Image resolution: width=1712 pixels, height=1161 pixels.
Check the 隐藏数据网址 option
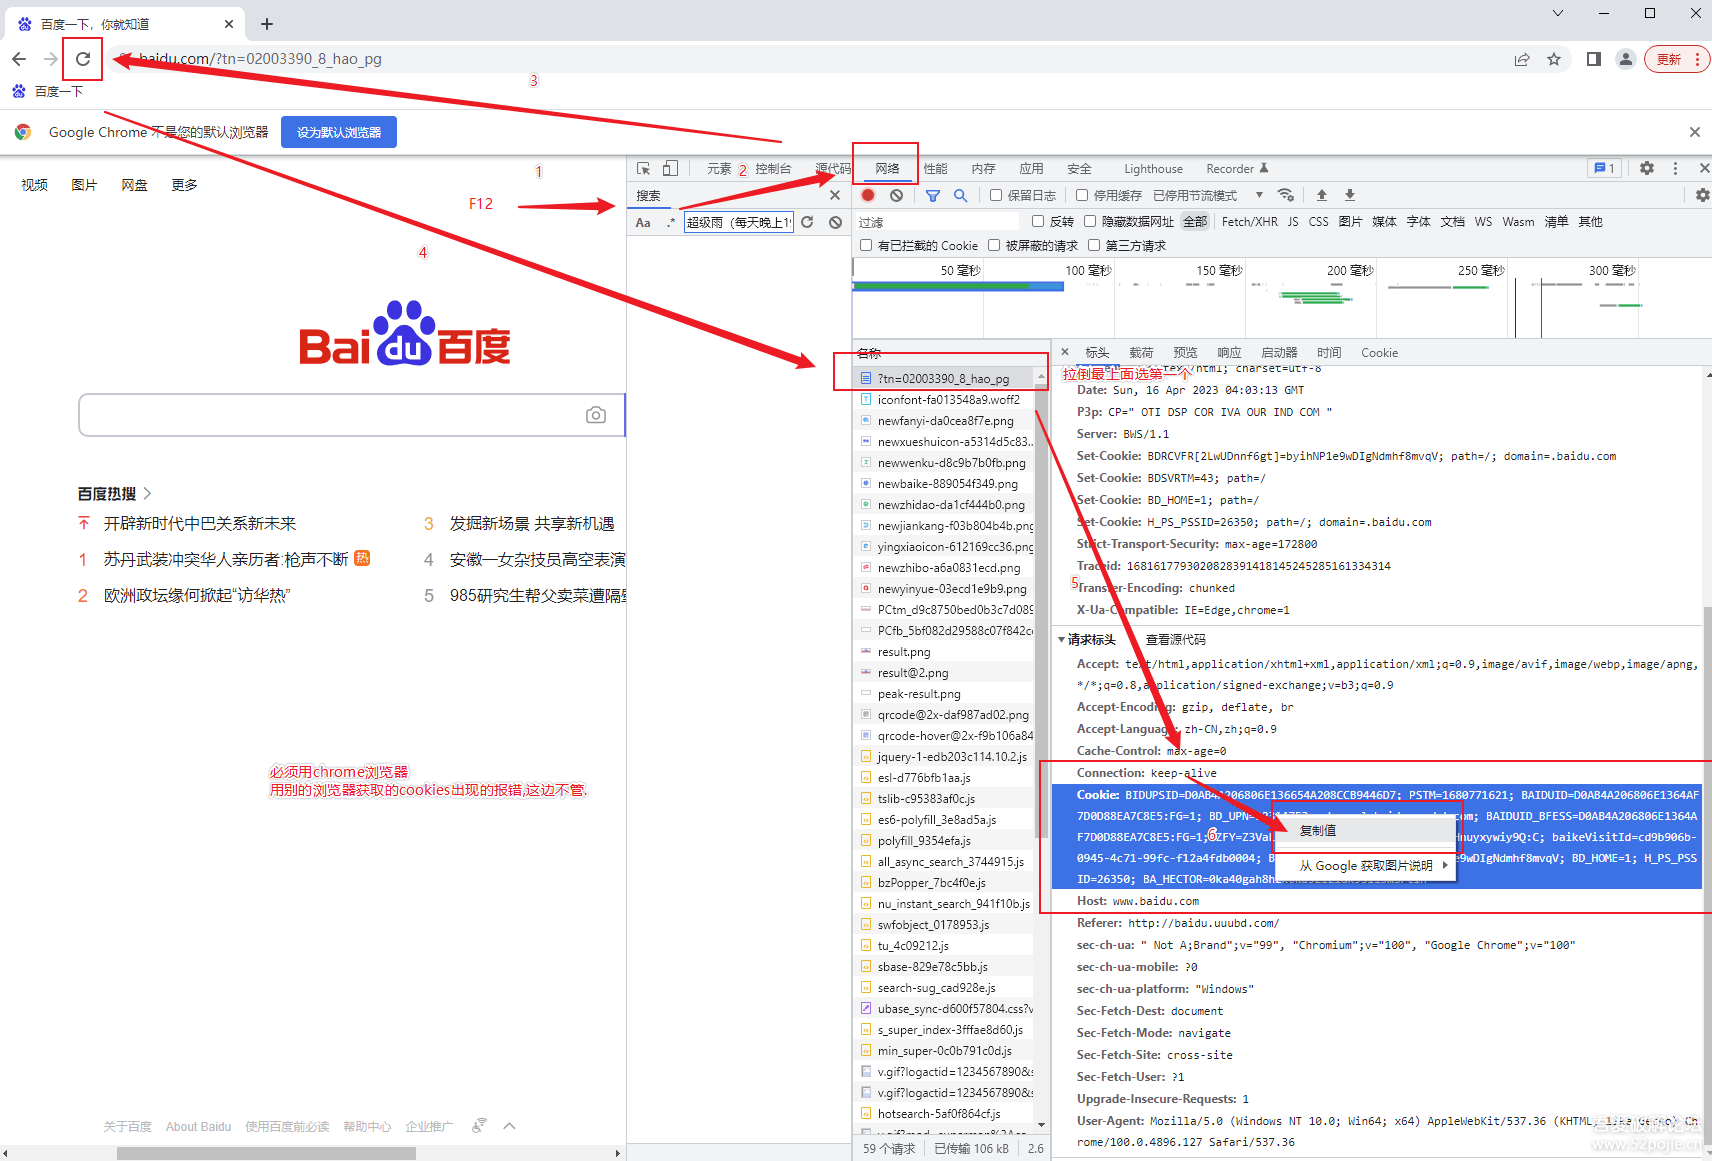[x=1090, y=221]
